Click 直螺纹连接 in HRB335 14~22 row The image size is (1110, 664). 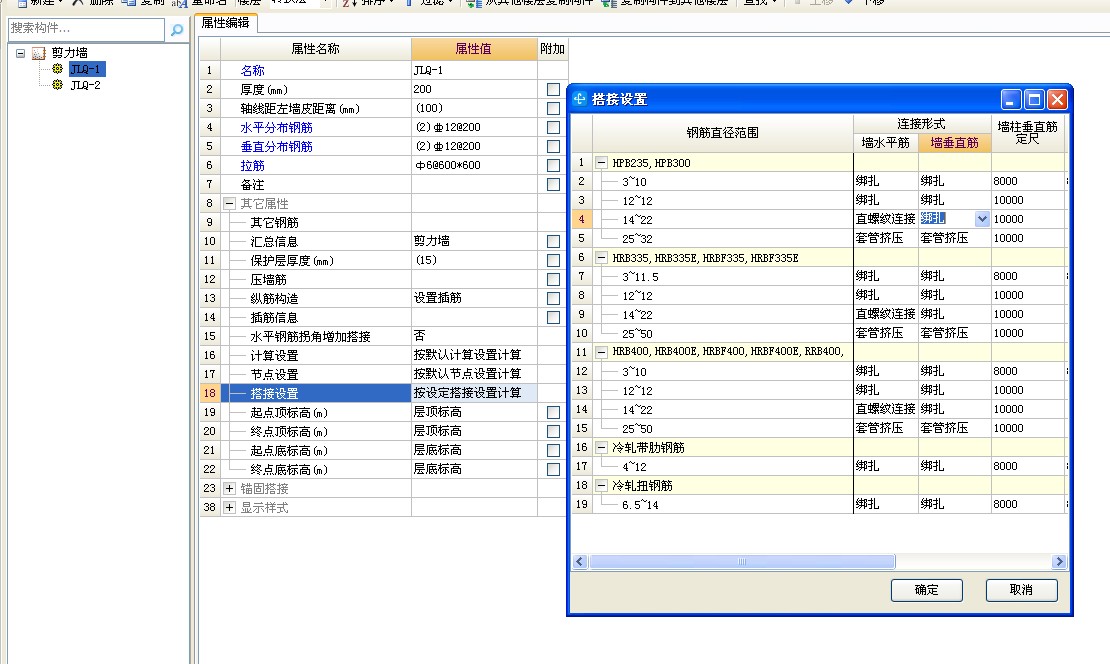[886, 314]
